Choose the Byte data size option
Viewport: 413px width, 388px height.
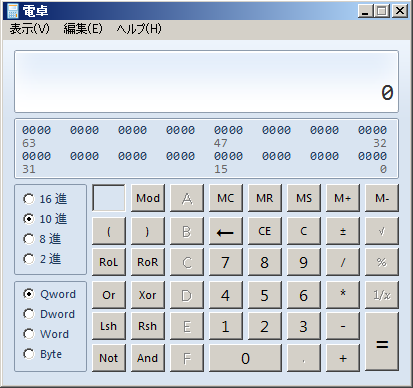(x=42, y=354)
